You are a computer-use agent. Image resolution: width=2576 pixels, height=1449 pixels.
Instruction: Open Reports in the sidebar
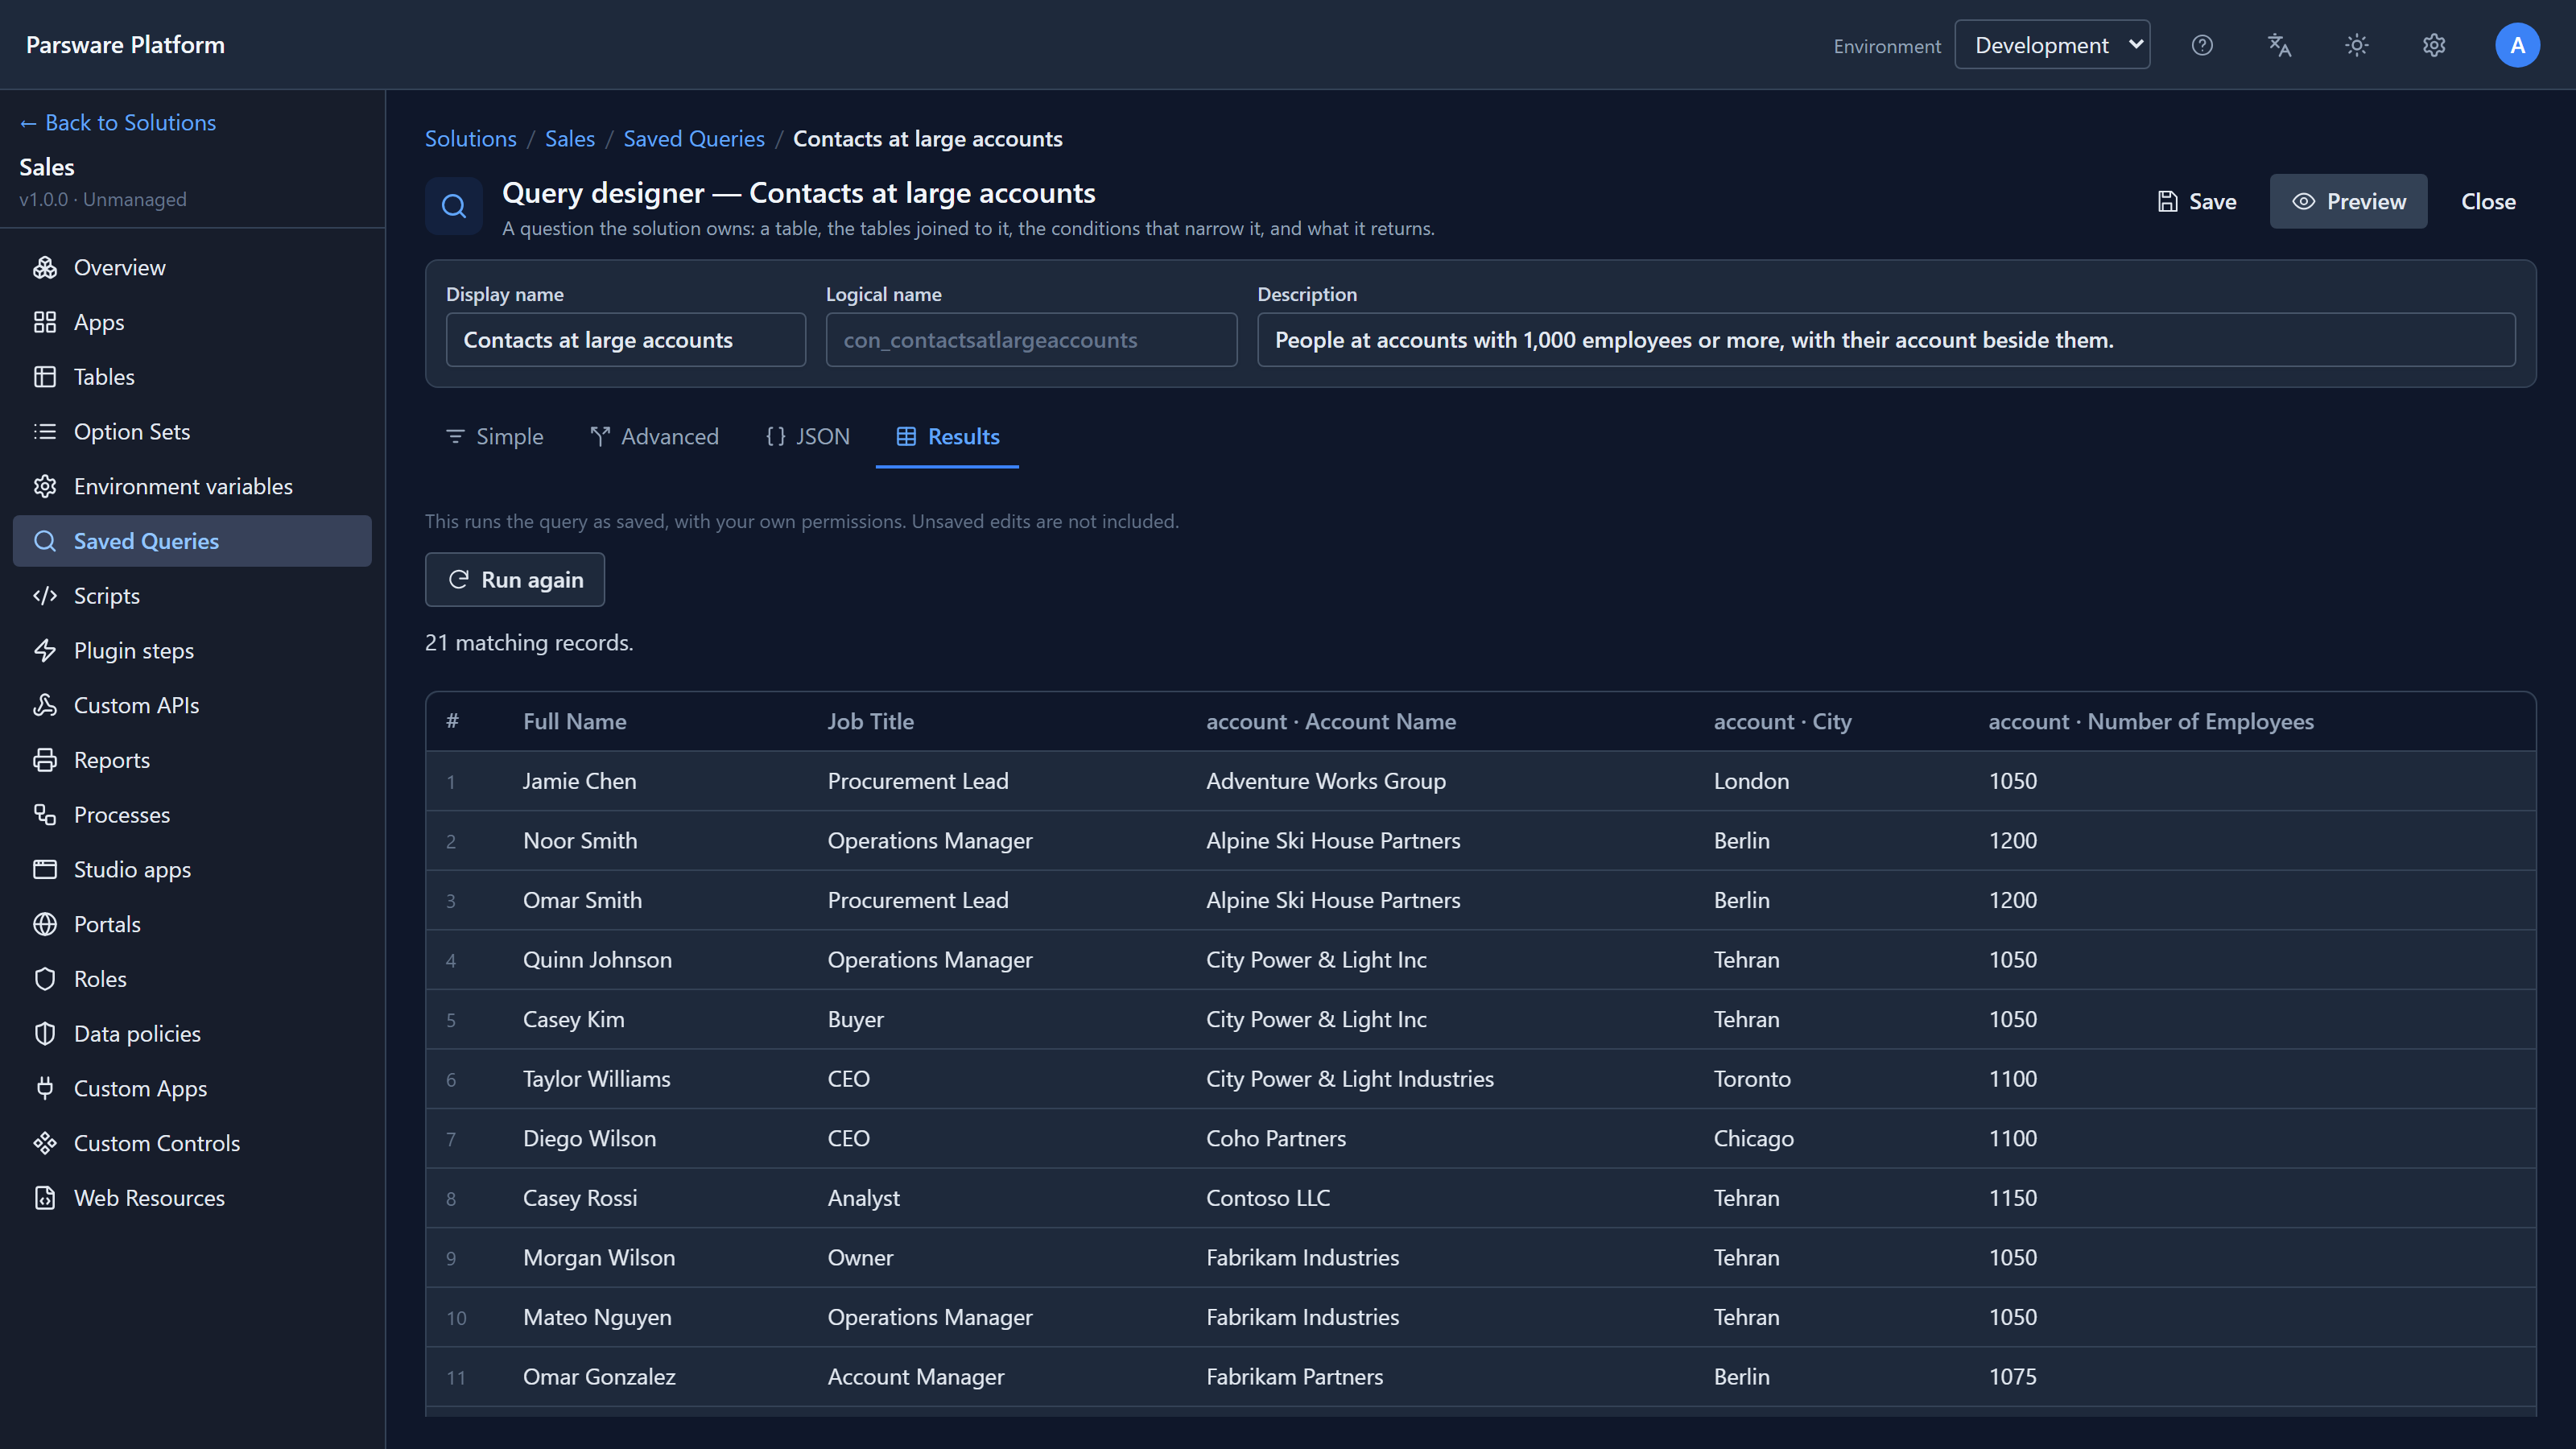click(192, 760)
